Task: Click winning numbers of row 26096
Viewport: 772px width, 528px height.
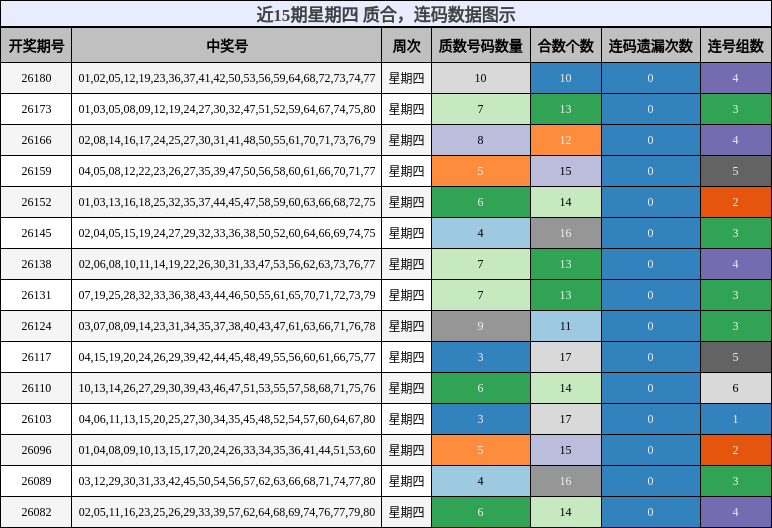Action: (x=226, y=450)
